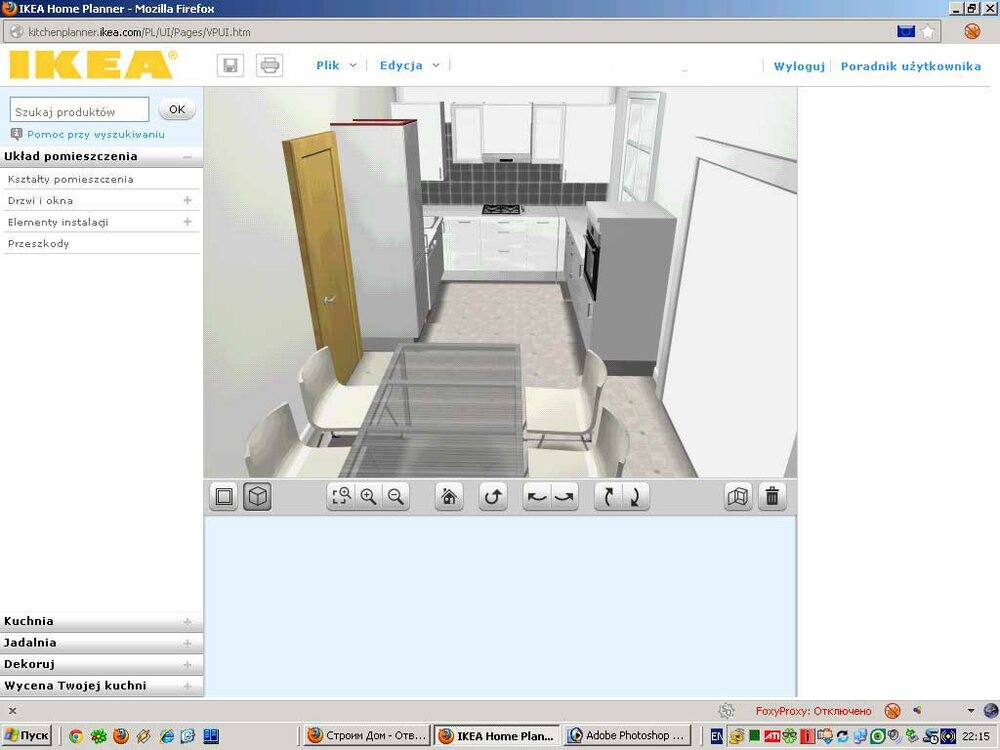Click the zoom to area icon
The width and height of the screenshot is (1000, 750).
tap(341, 497)
